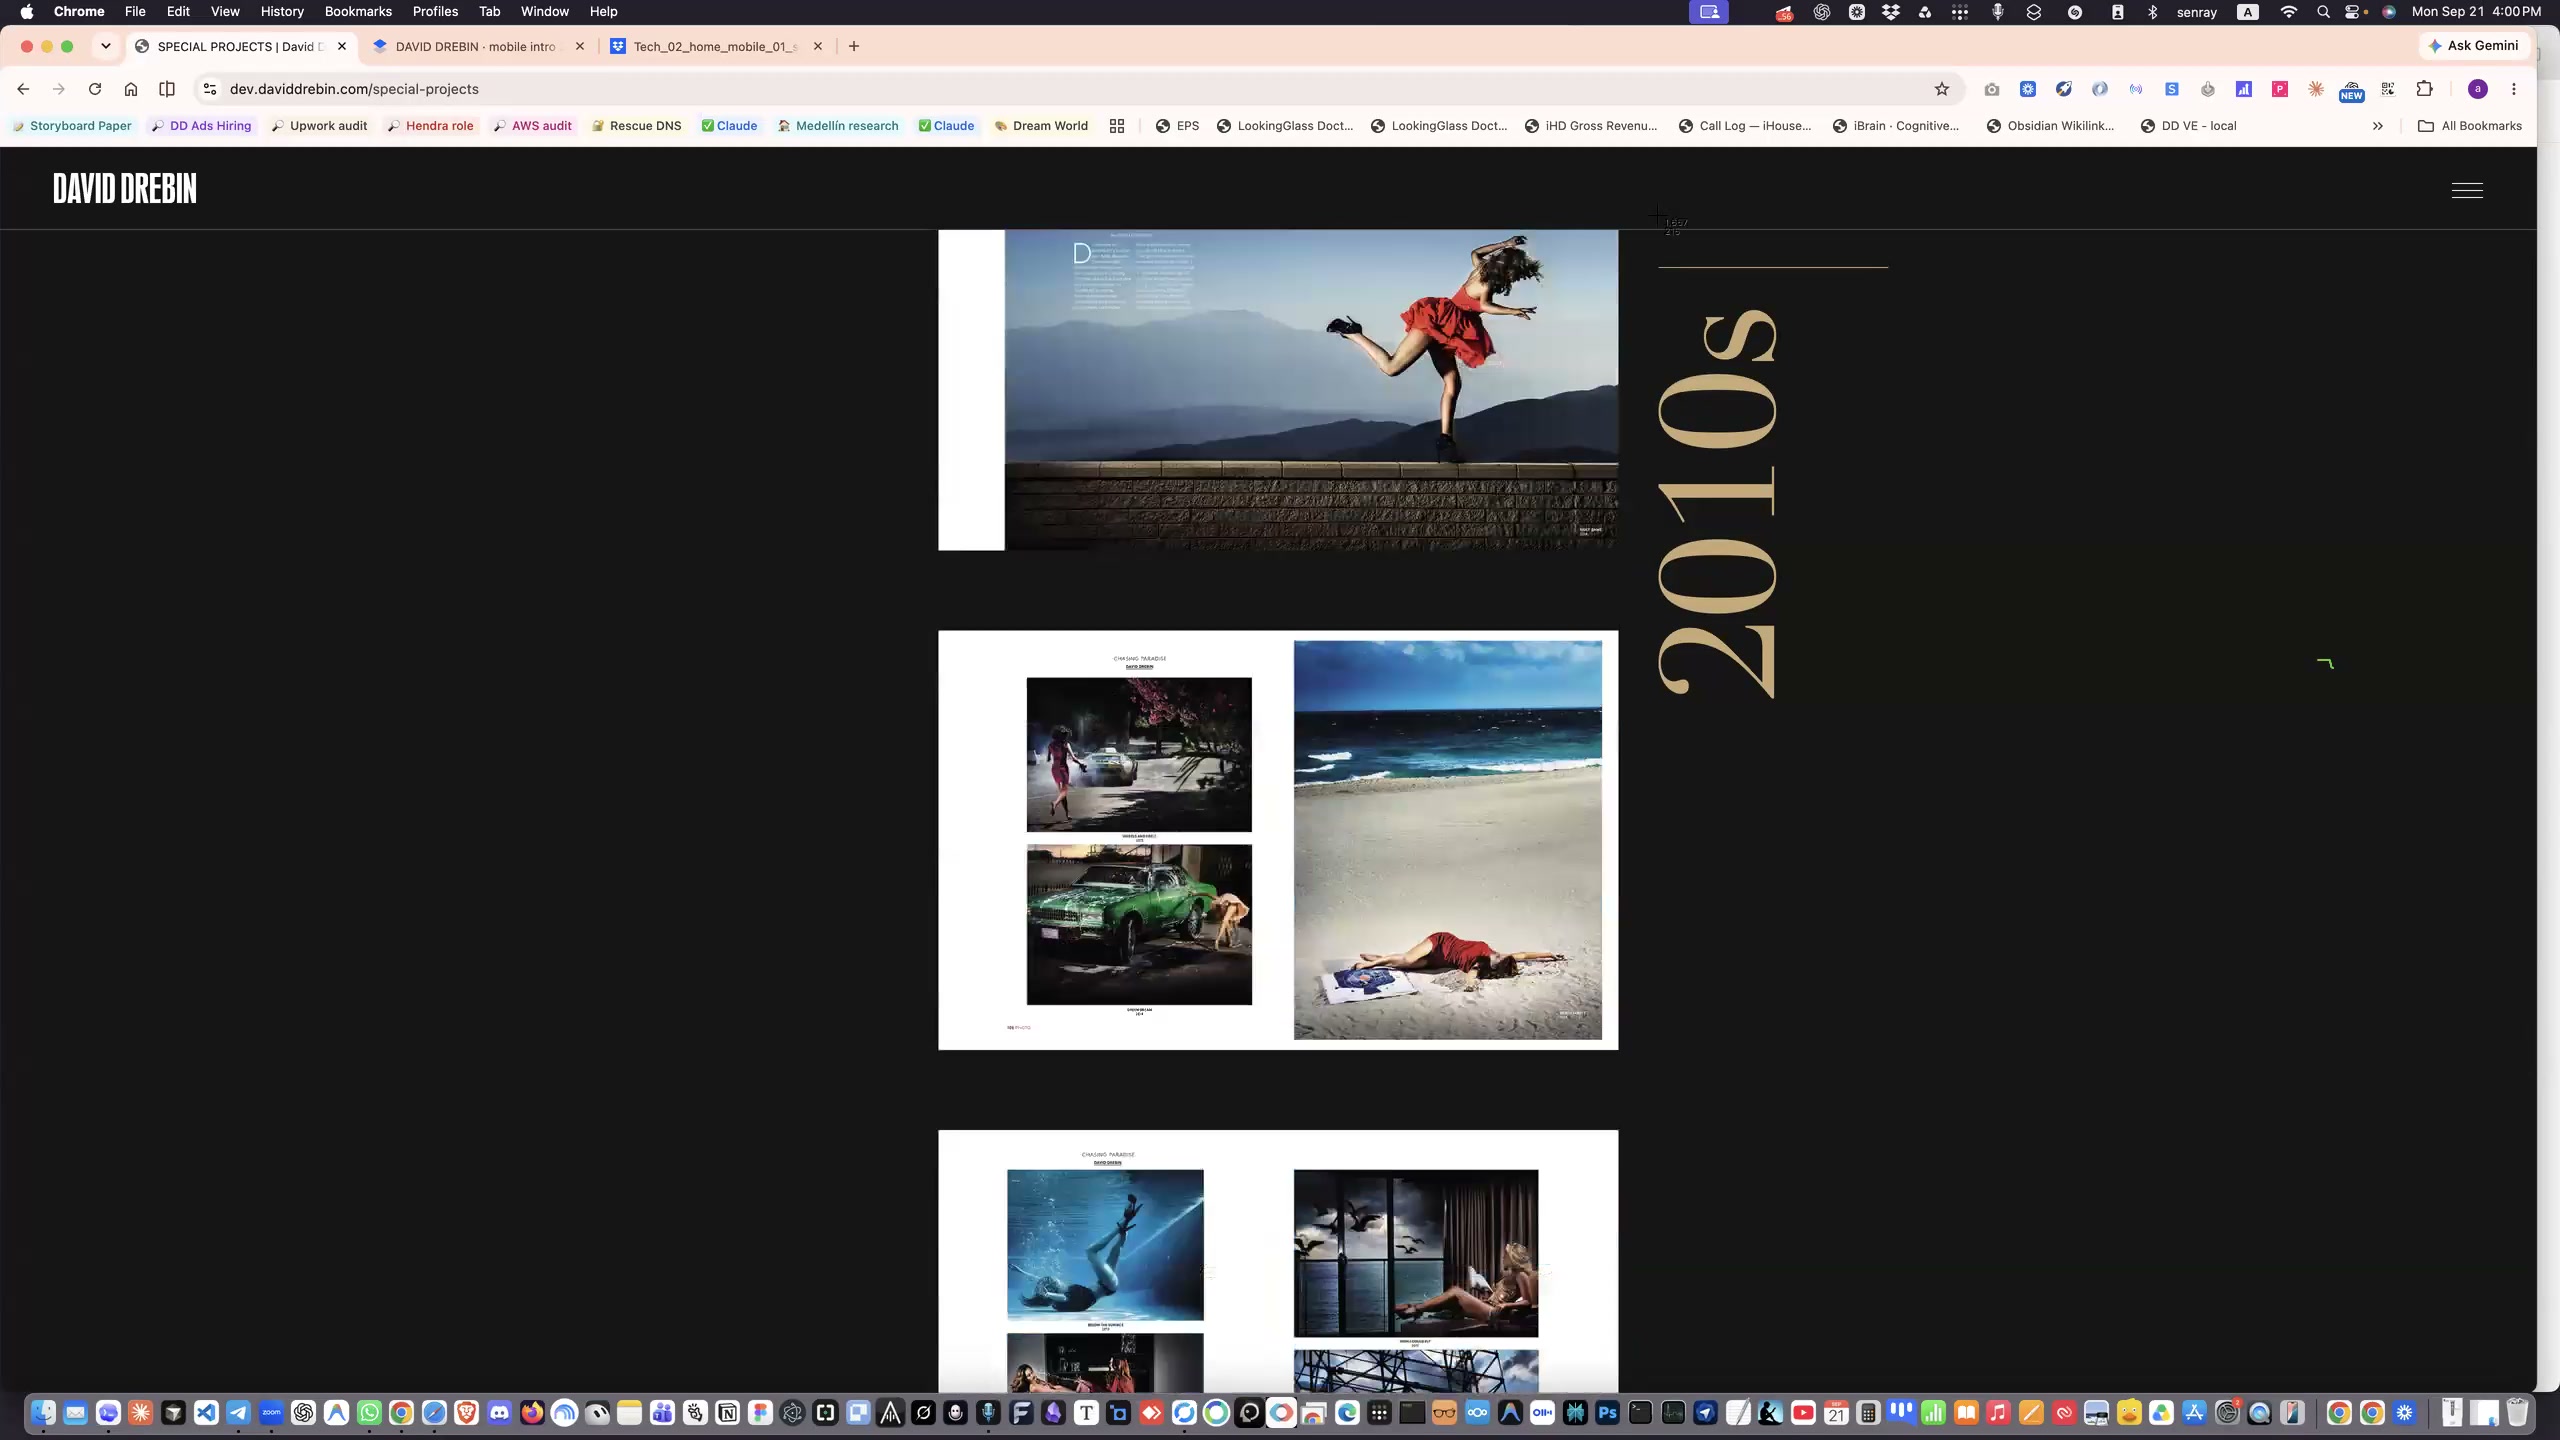
Task: Open the hamburger menu on David Drebin site
Action: point(2467,190)
